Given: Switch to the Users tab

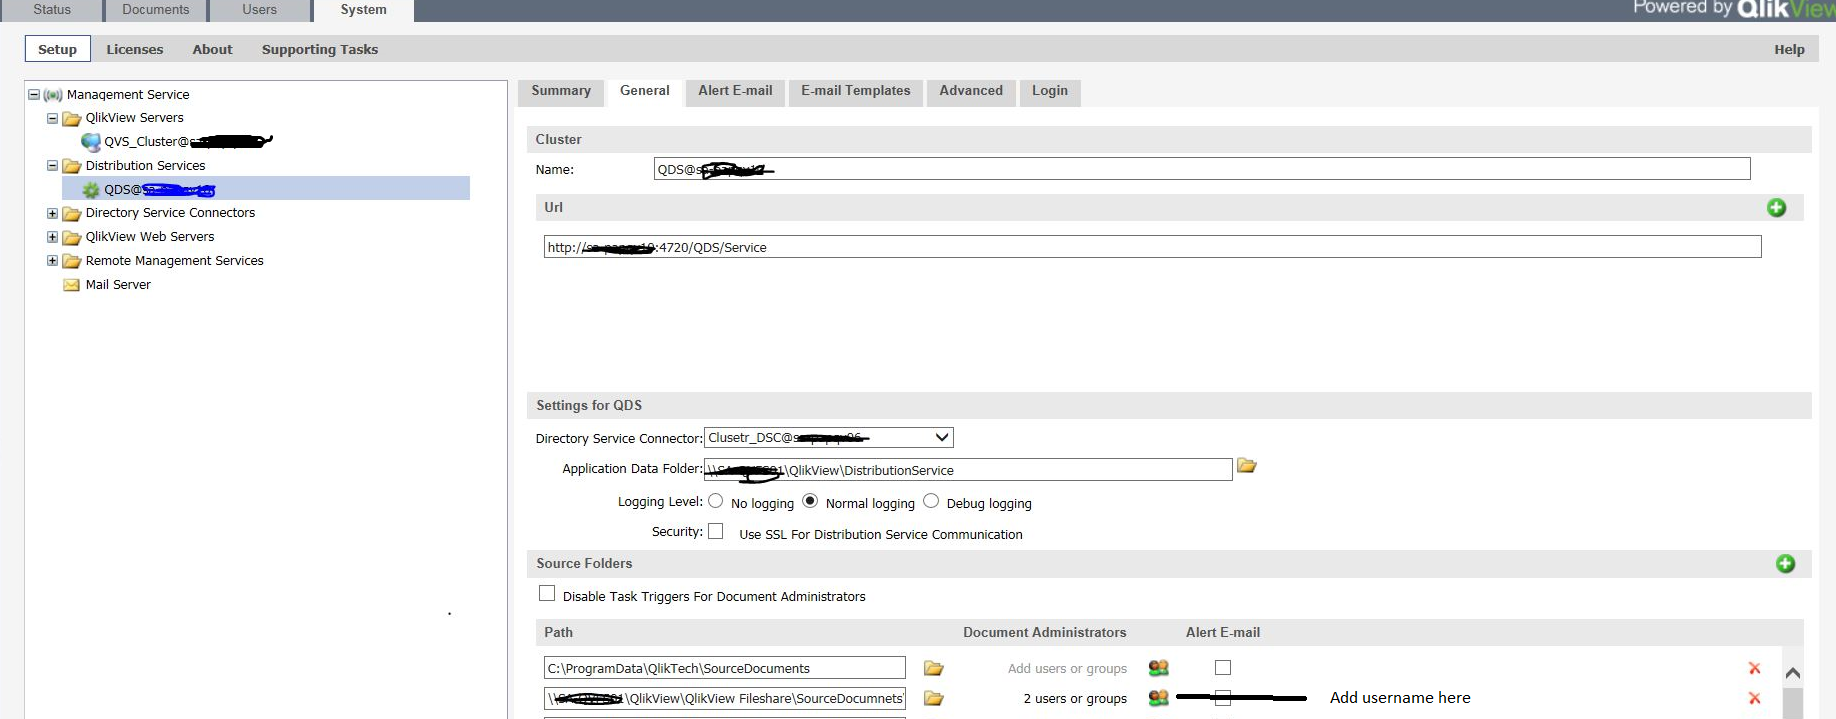Looking at the screenshot, I should [x=259, y=10].
